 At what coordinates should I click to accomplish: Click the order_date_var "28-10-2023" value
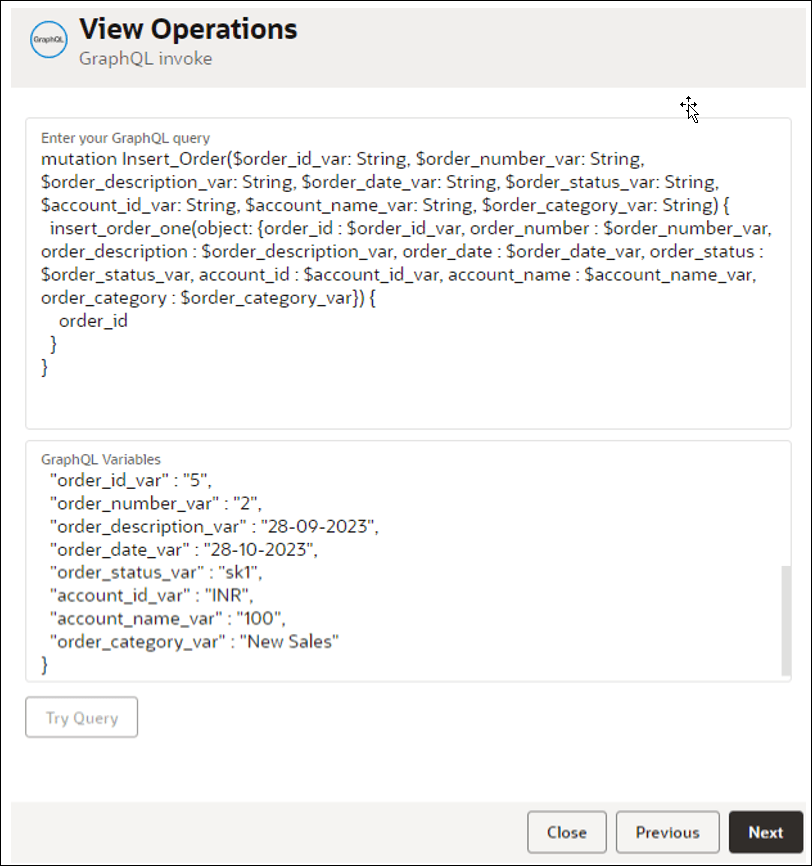[x=261, y=549]
